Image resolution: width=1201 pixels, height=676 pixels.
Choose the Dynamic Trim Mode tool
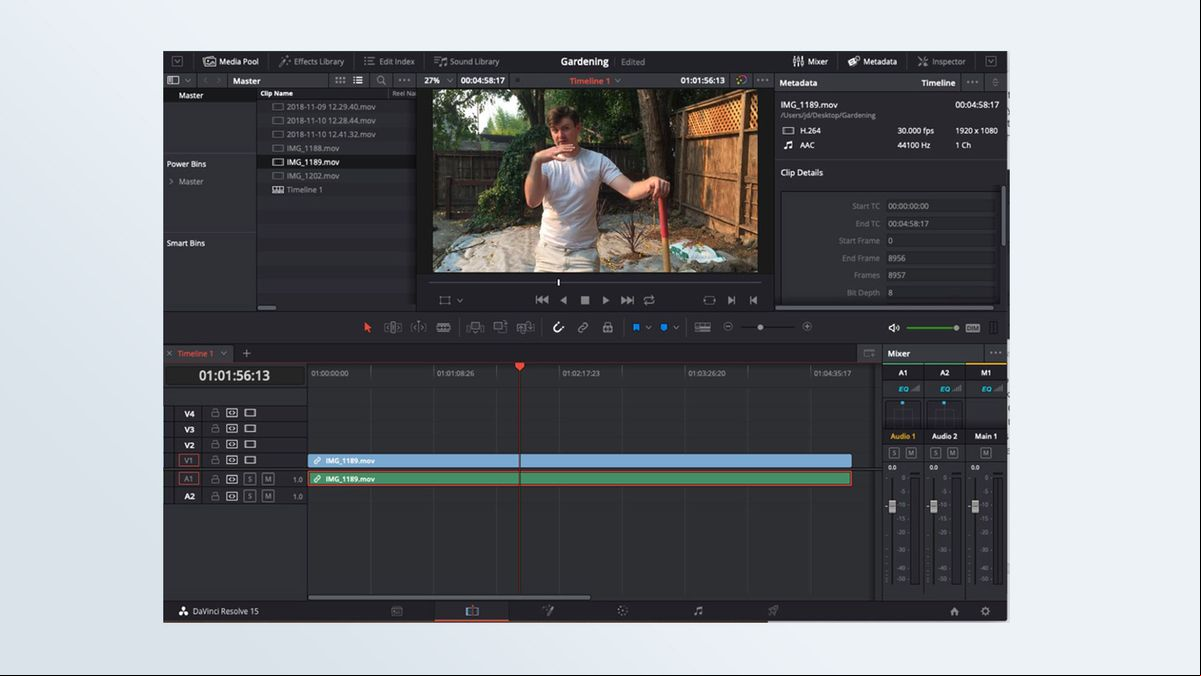(418, 327)
